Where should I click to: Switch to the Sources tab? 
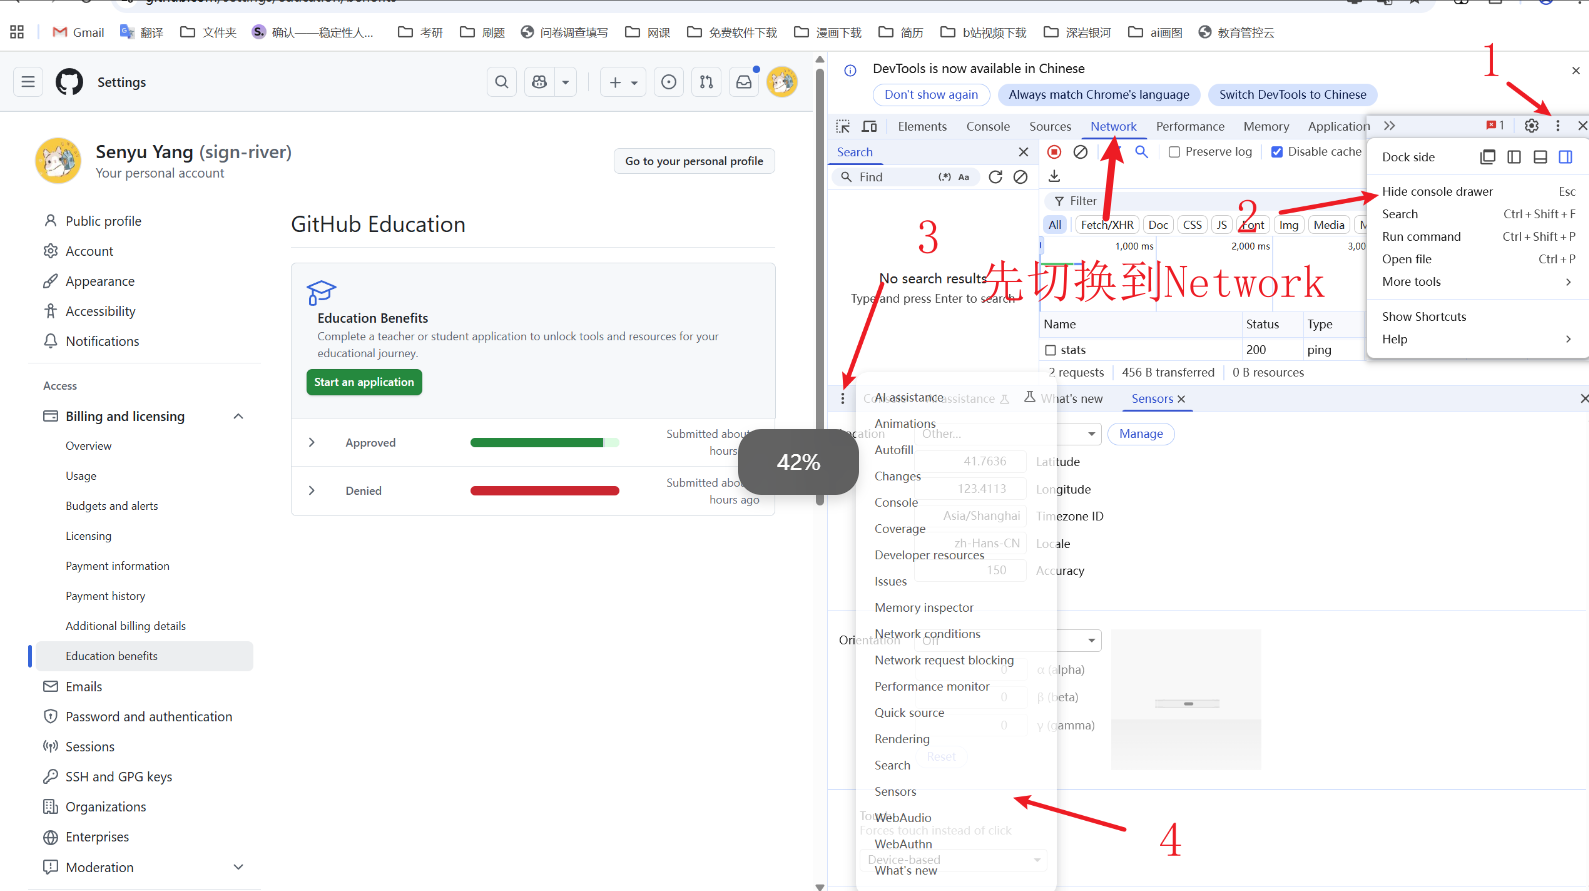pyautogui.click(x=1050, y=126)
